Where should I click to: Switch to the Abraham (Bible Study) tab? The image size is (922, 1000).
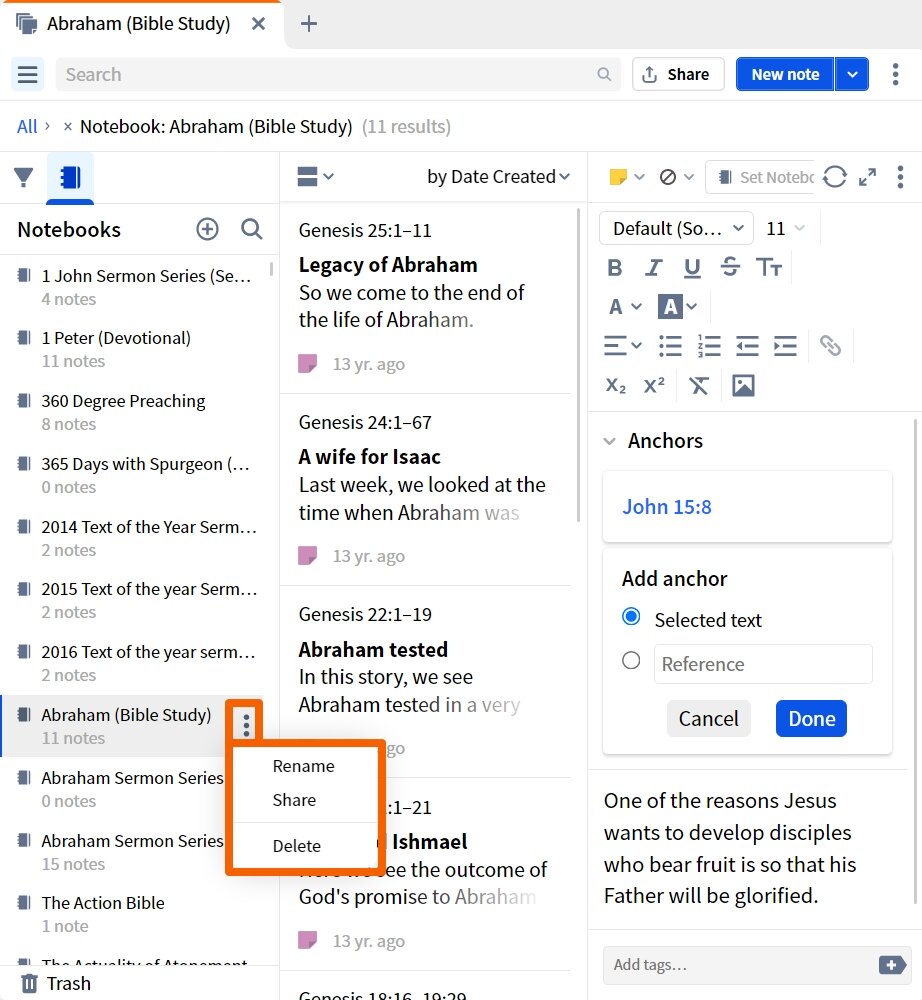tap(138, 24)
